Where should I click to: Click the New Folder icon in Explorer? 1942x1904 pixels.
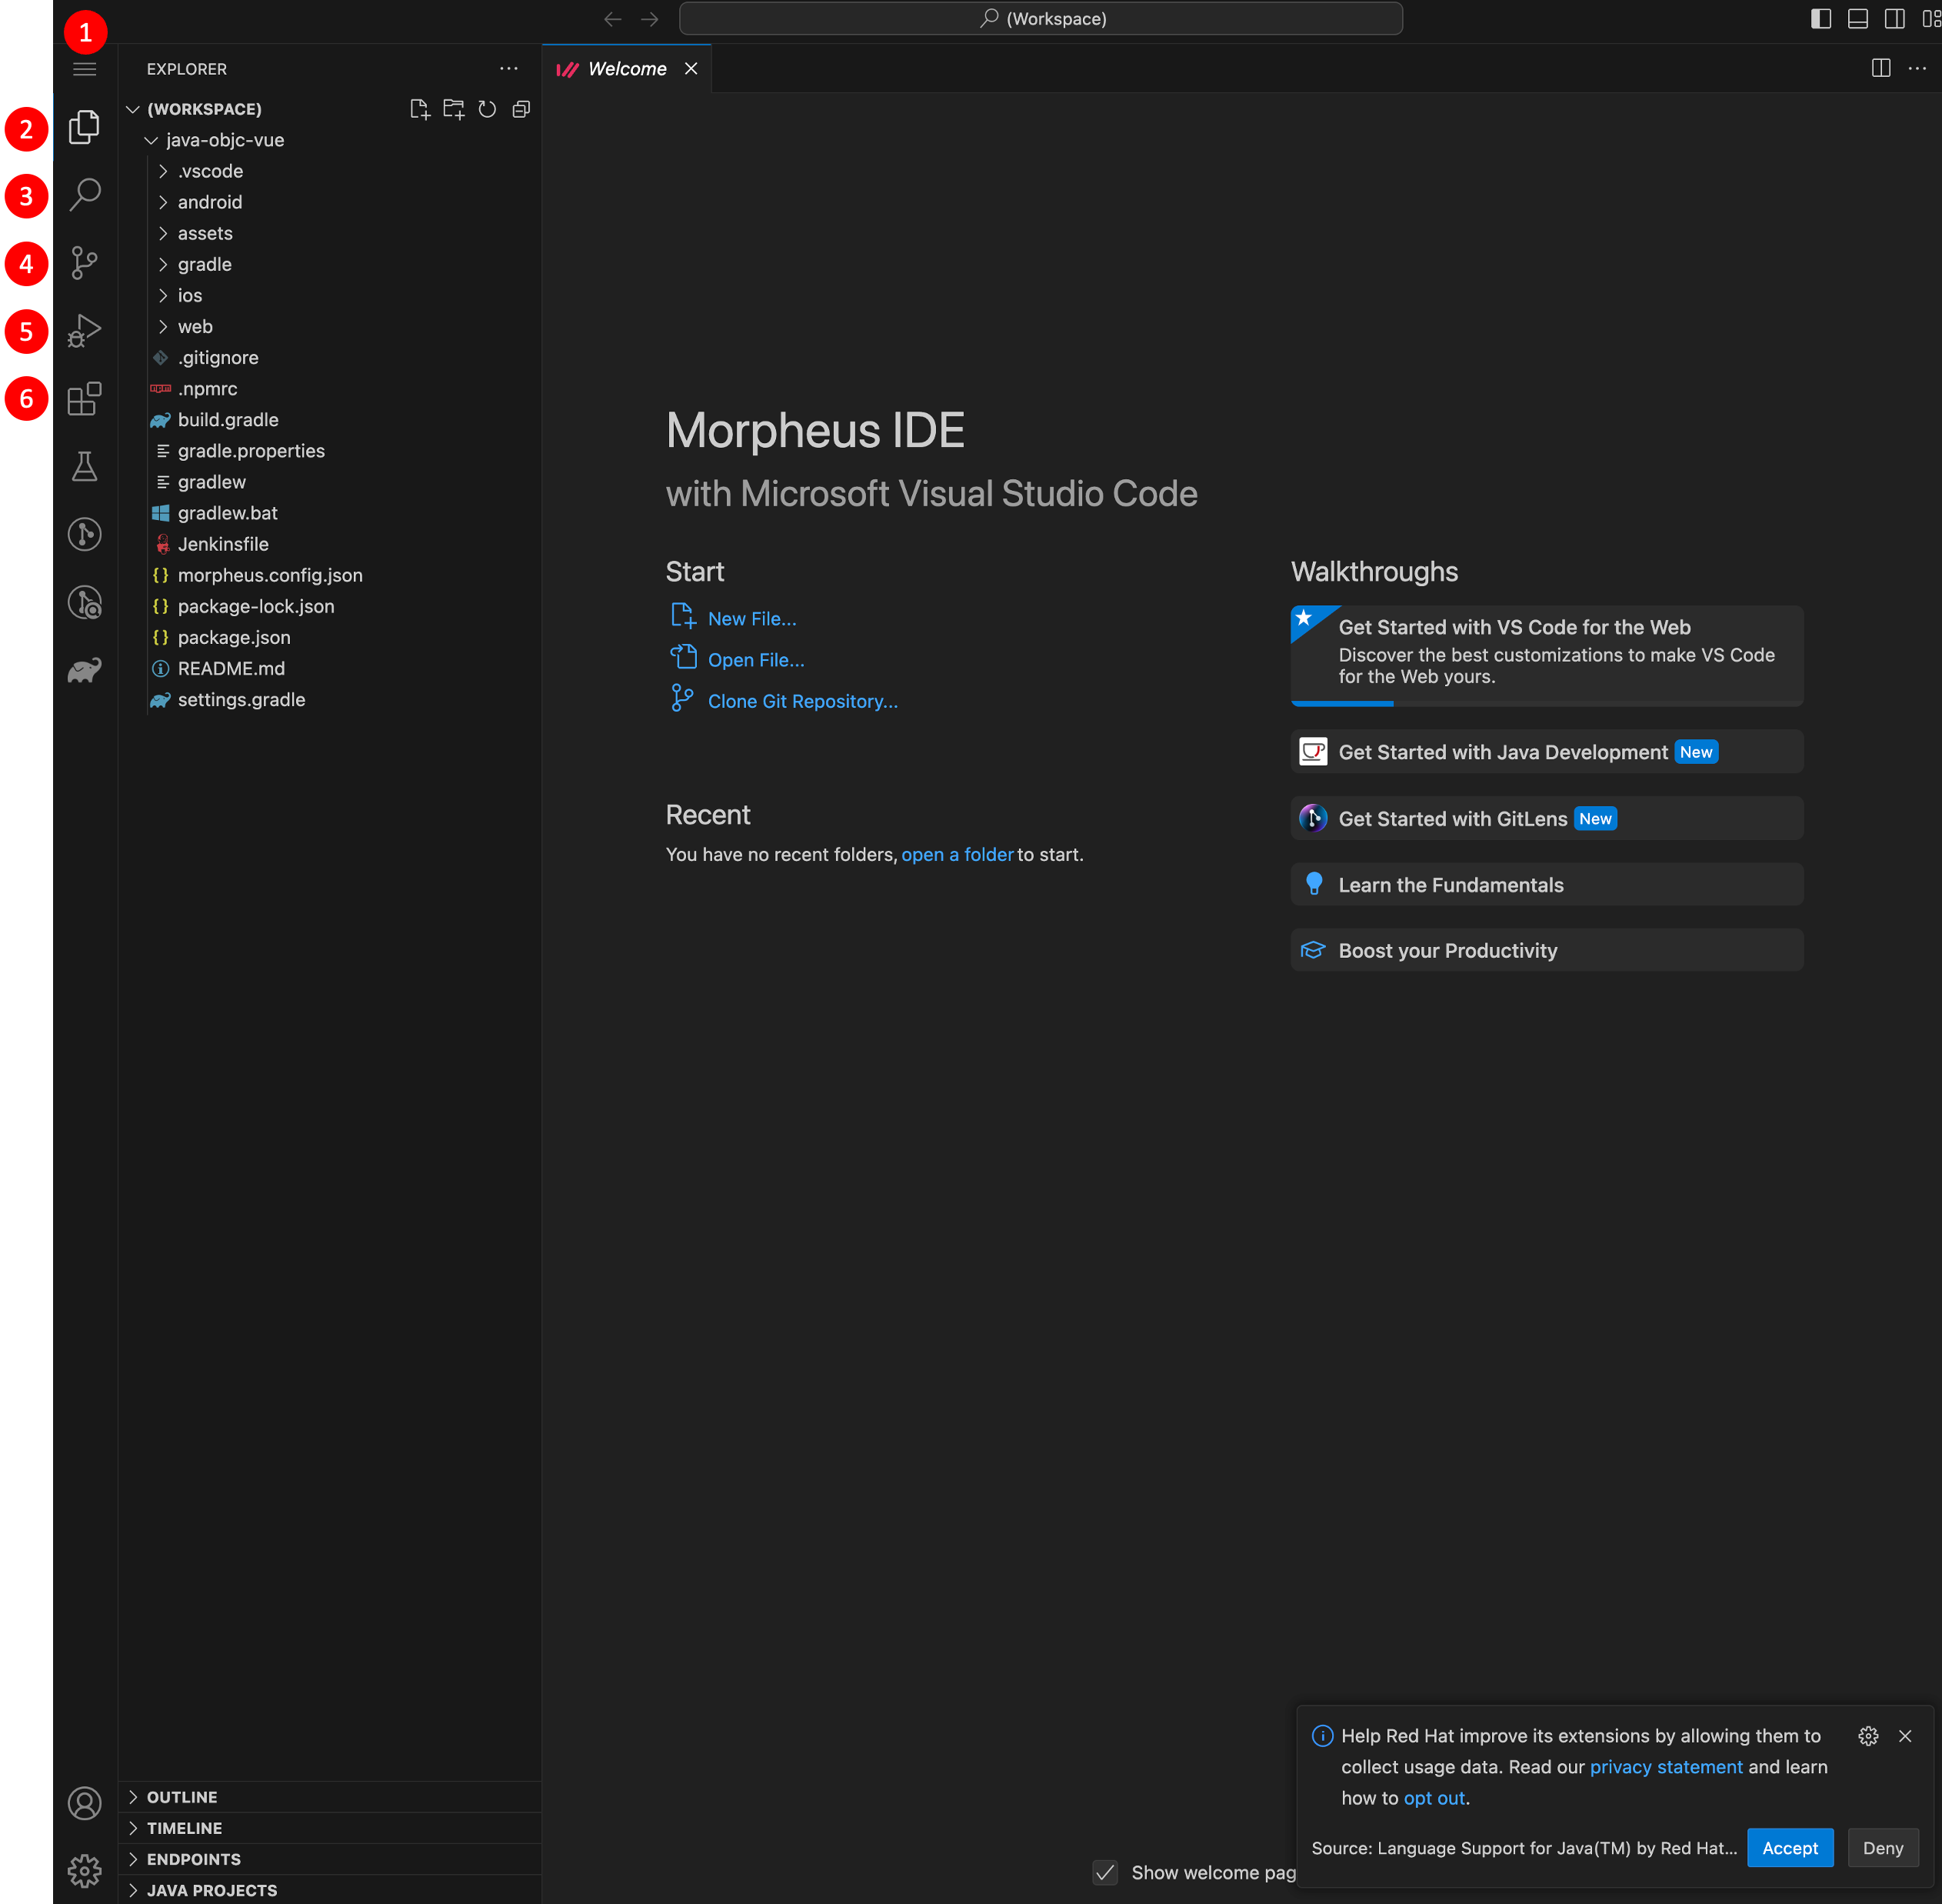click(453, 109)
